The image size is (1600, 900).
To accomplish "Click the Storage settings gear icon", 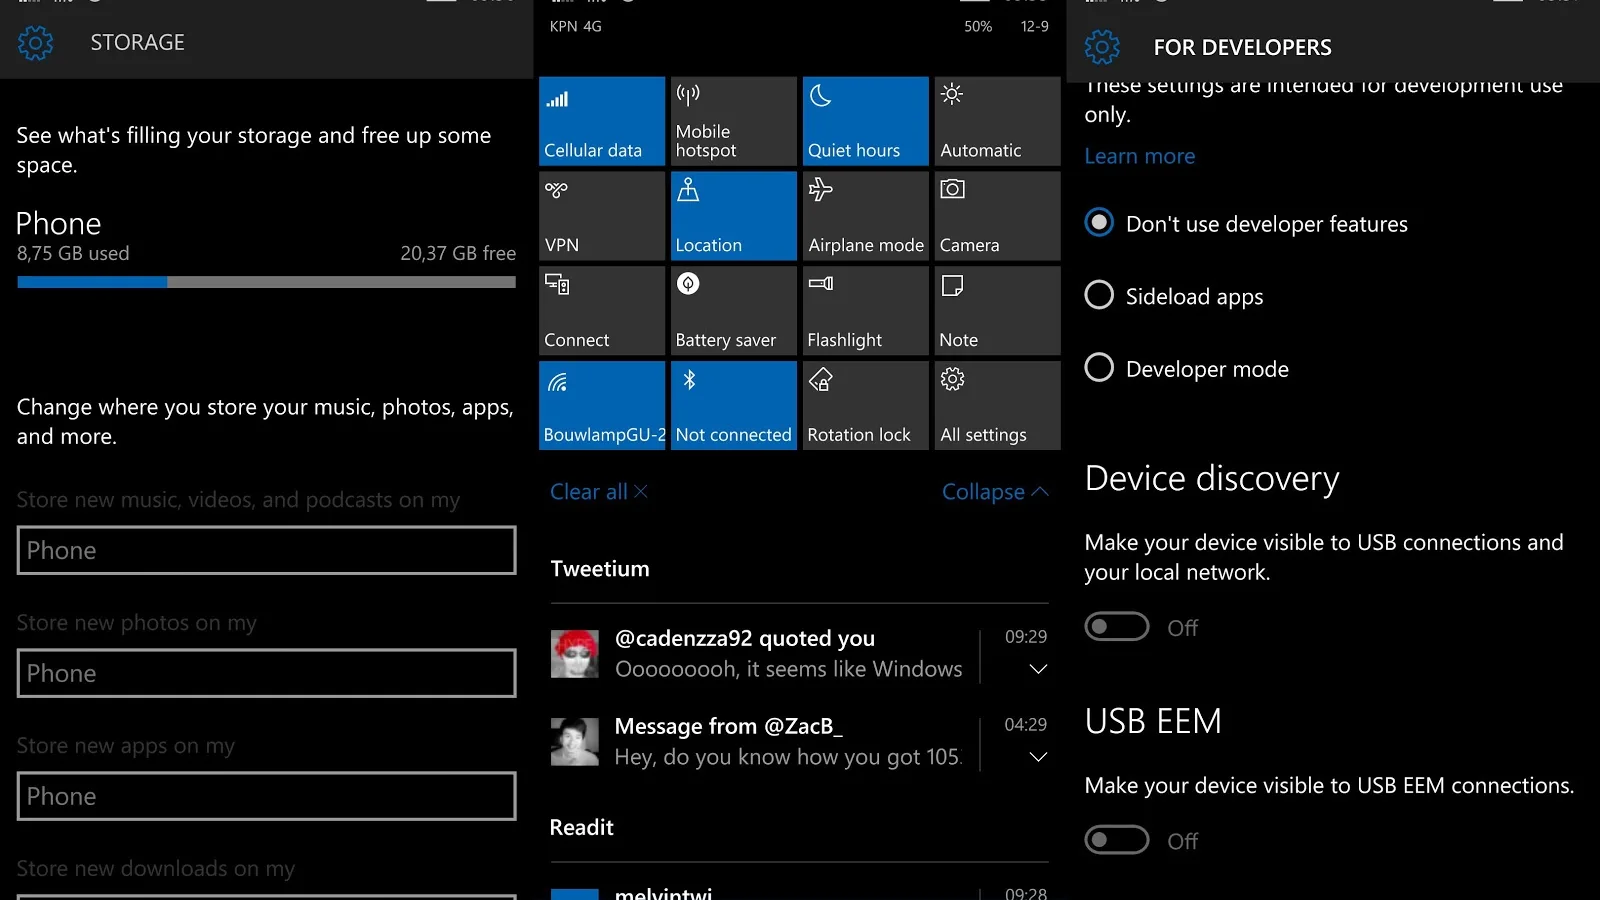I will pos(36,43).
